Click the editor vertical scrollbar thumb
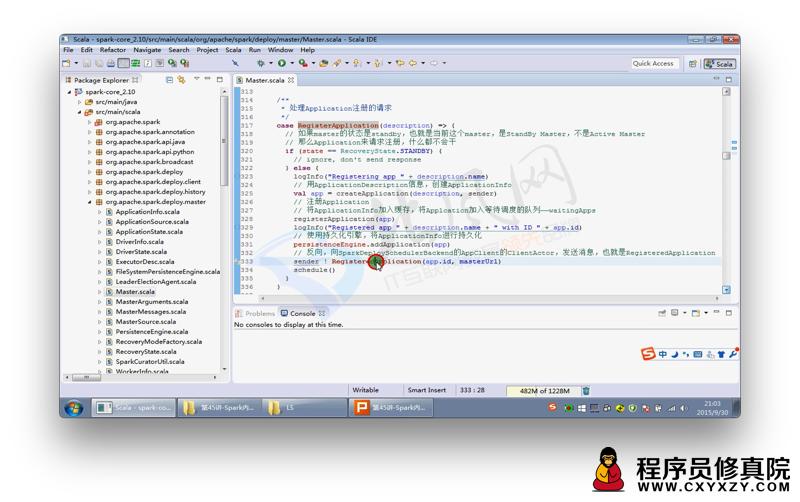 727,156
